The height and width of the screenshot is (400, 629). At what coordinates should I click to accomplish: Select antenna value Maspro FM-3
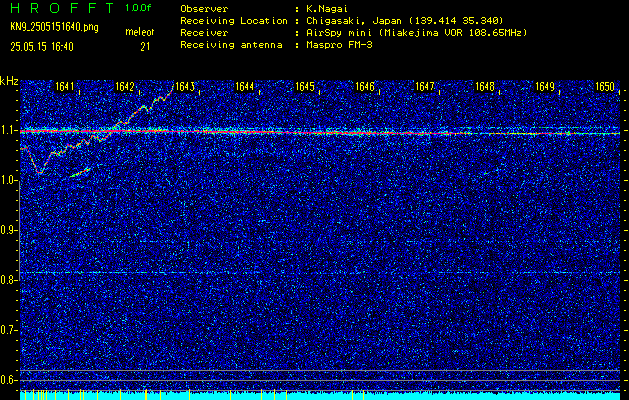coord(339,45)
